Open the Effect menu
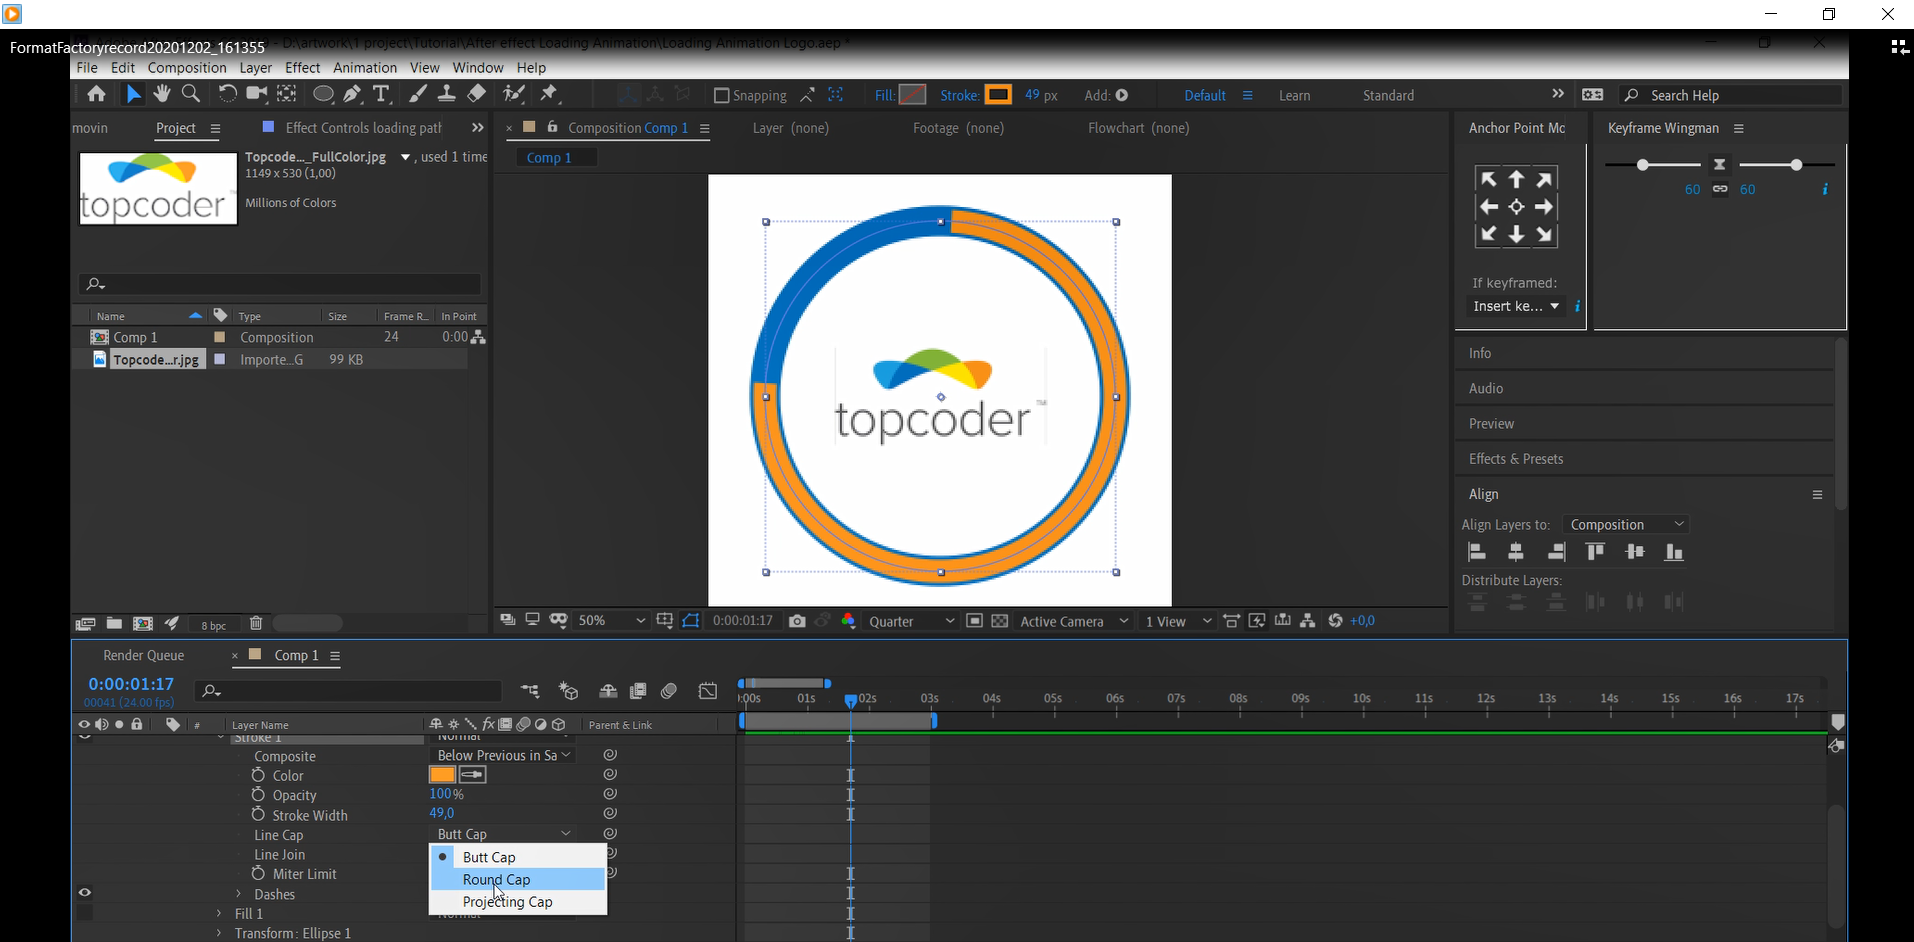1914x942 pixels. [x=302, y=68]
